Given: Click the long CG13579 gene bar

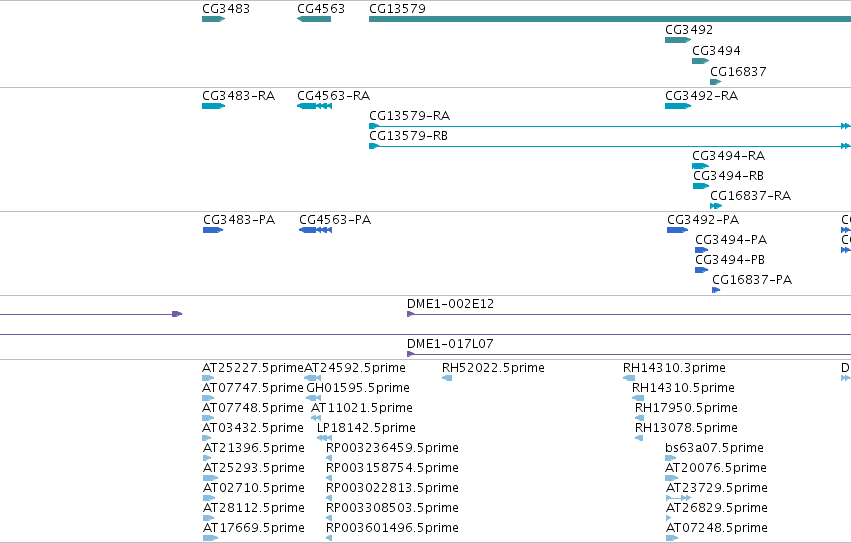Looking at the screenshot, I should pyautogui.click(x=610, y=19).
